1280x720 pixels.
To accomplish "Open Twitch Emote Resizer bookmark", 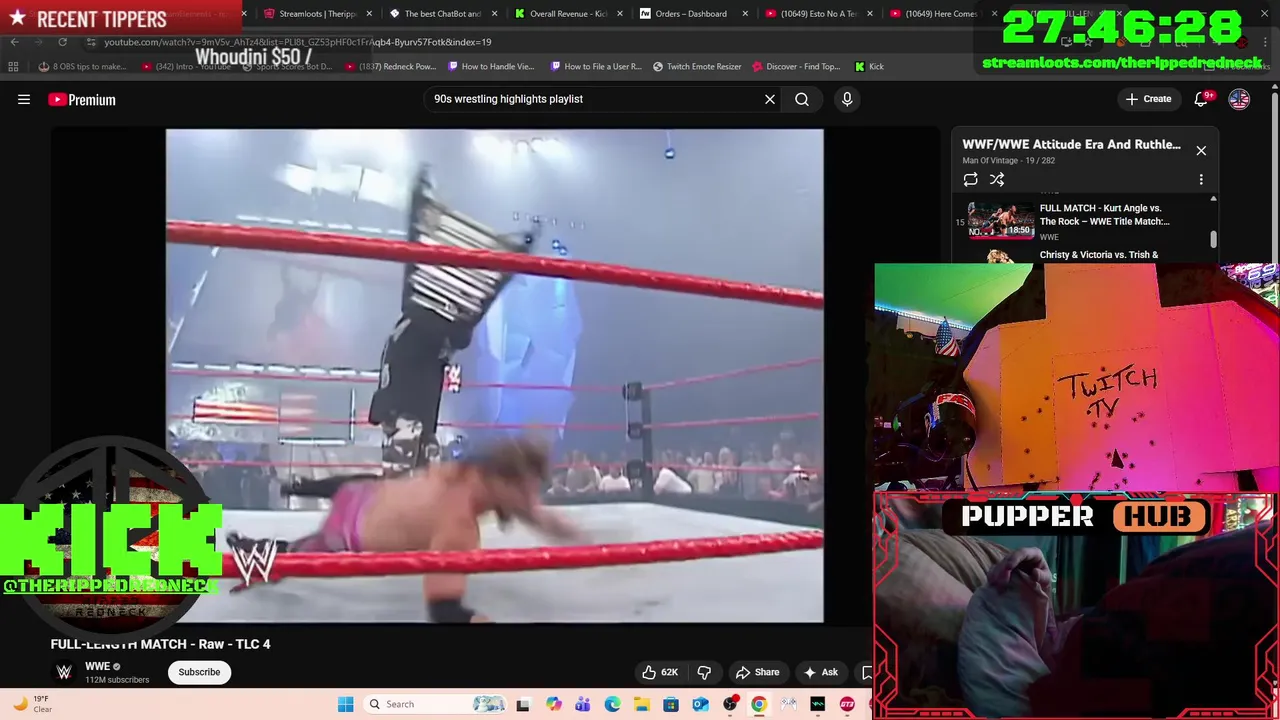I will [x=697, y=67].
